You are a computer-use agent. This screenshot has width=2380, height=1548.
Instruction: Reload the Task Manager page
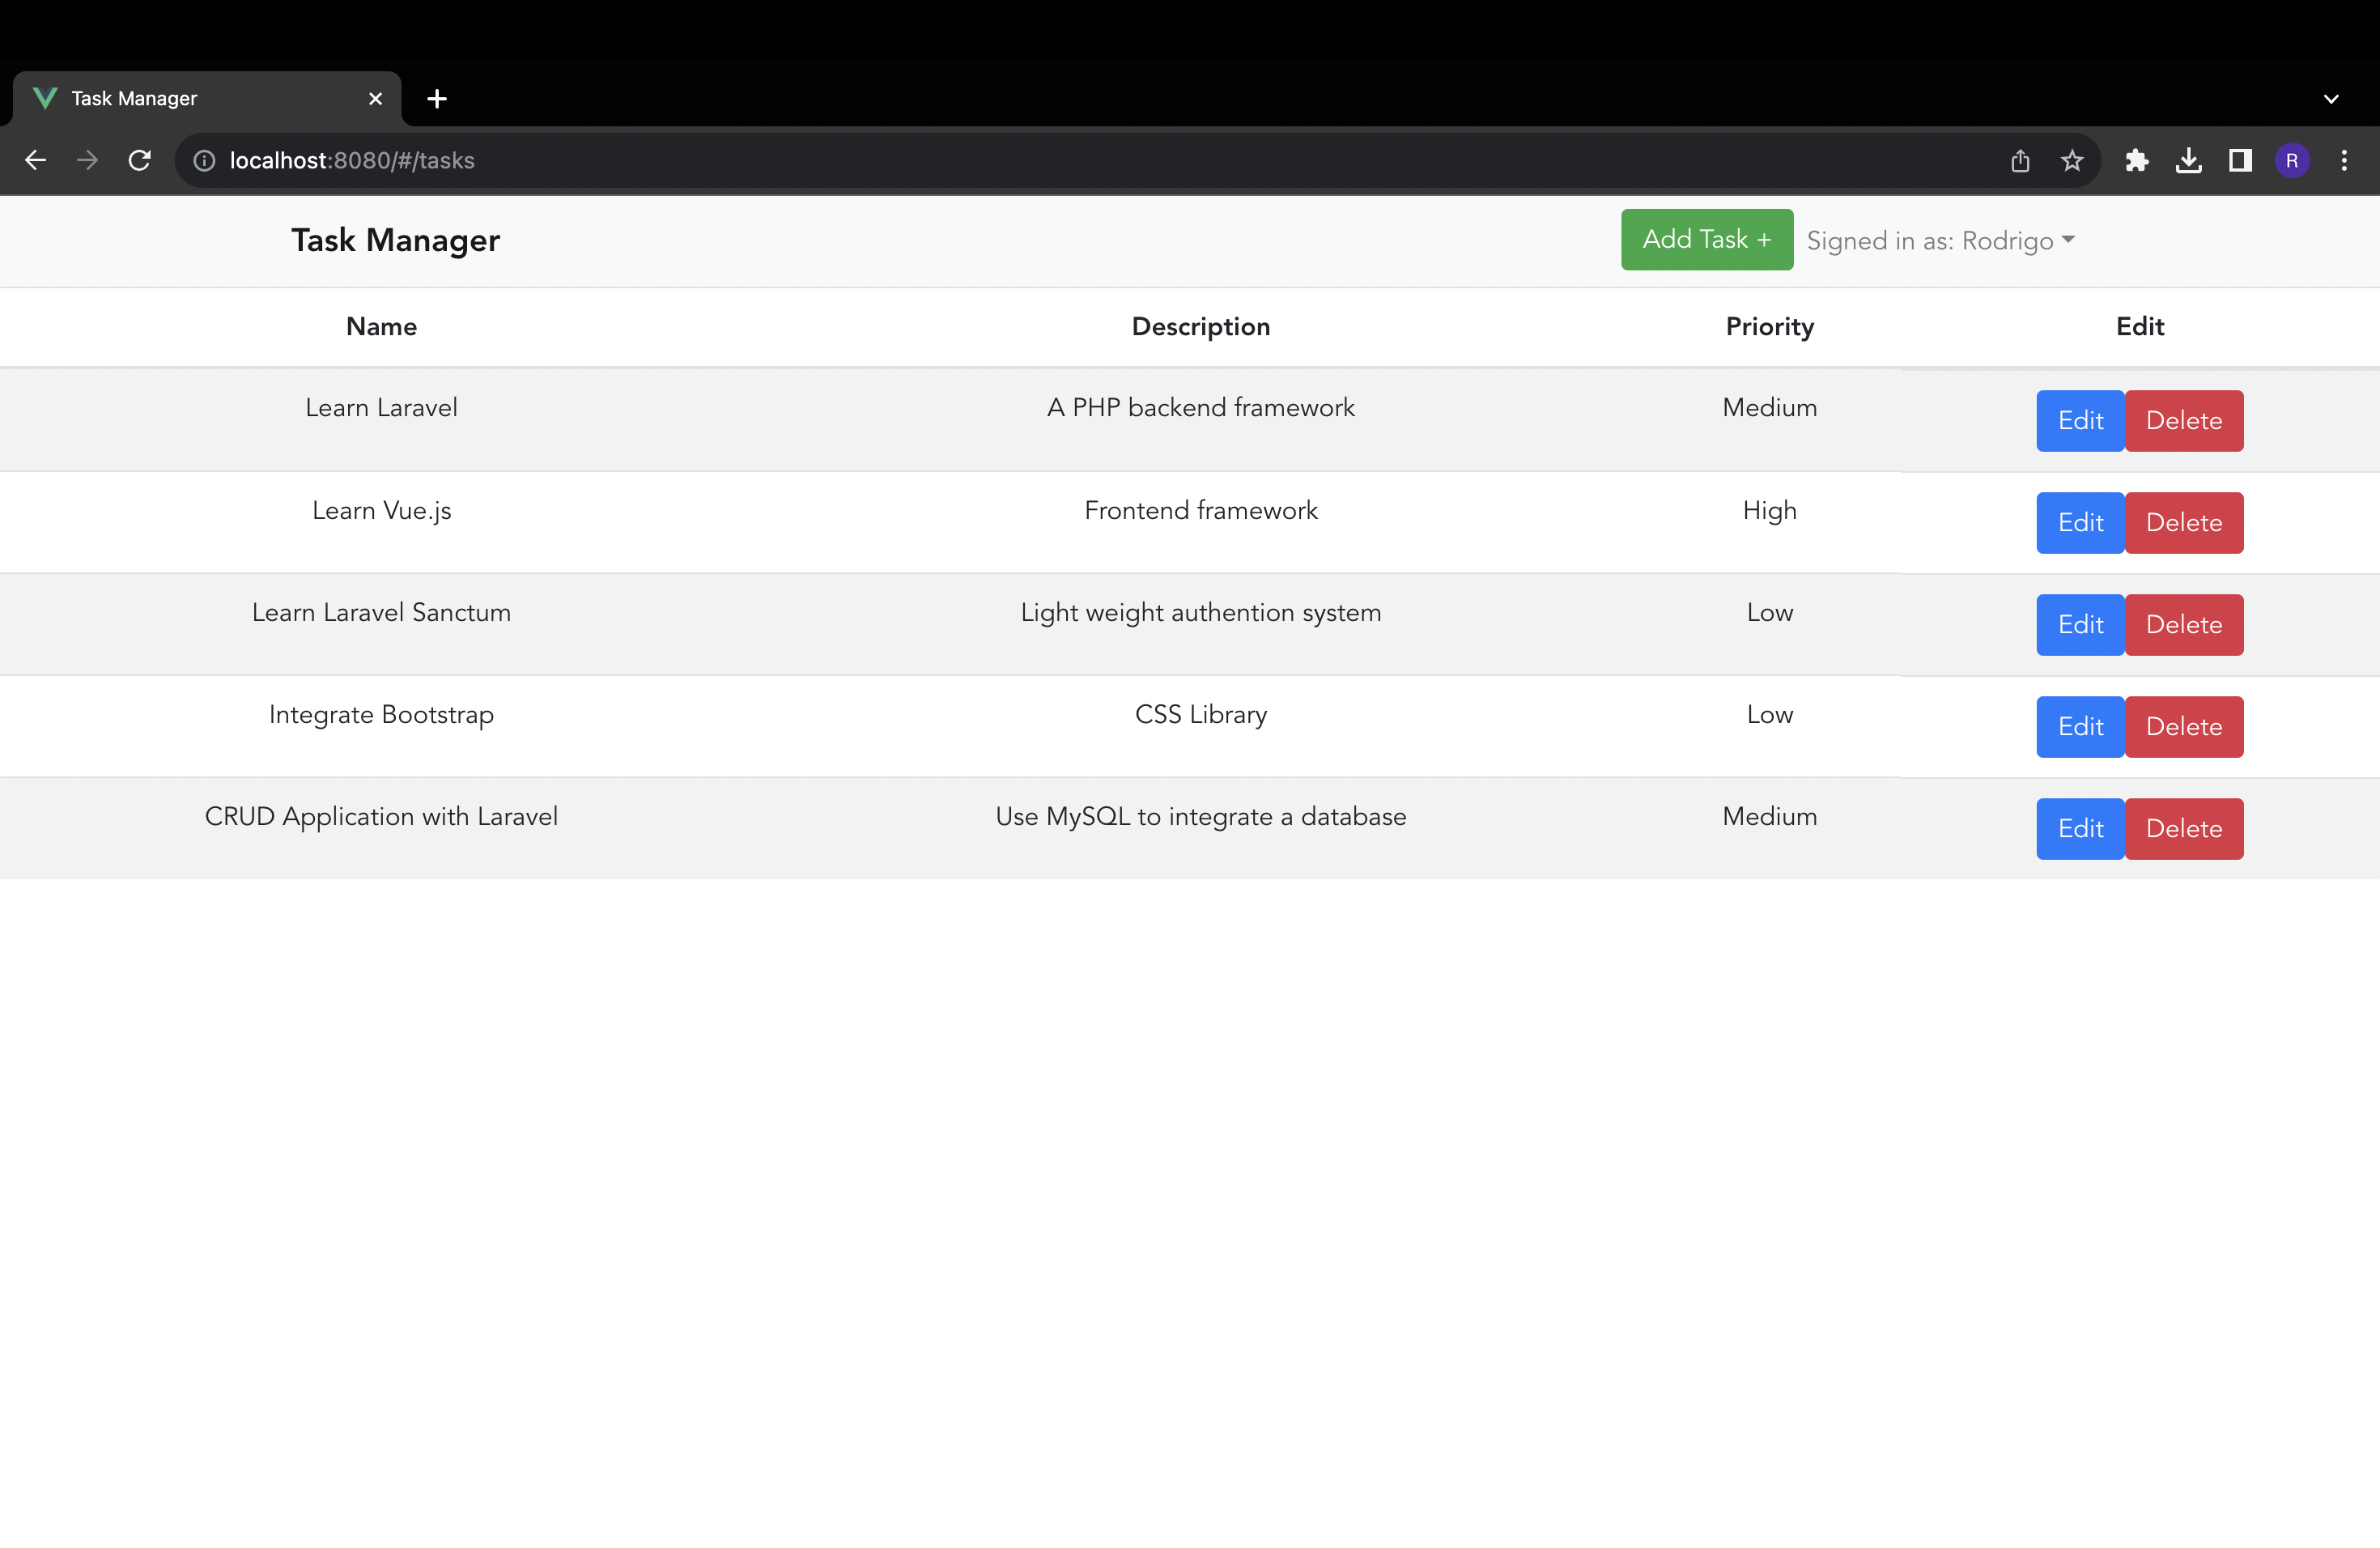coord(140,160)
